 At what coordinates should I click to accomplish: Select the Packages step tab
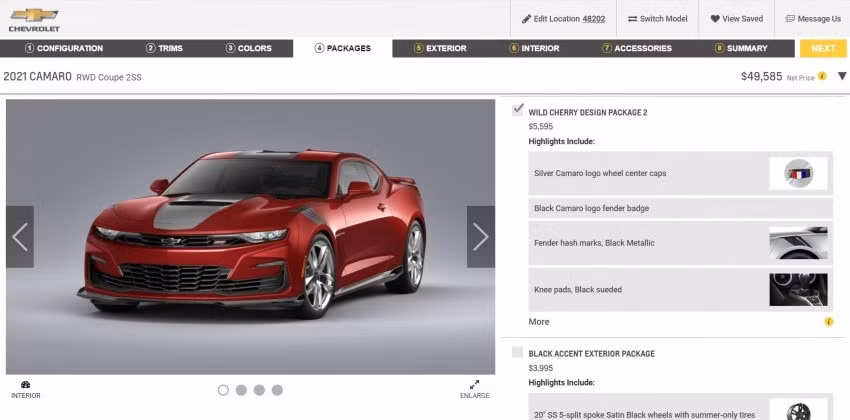(x=343, y=48)
